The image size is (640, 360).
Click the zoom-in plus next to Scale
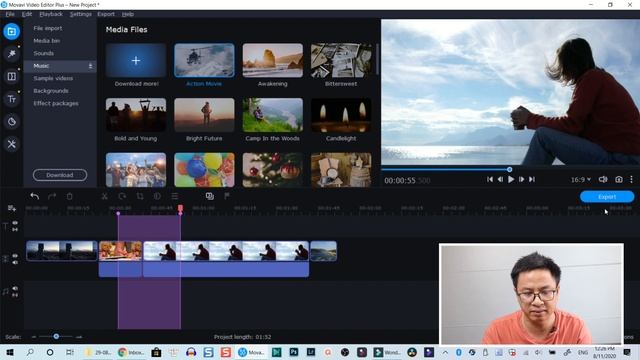pyautogui.click(x=79, y=337)
